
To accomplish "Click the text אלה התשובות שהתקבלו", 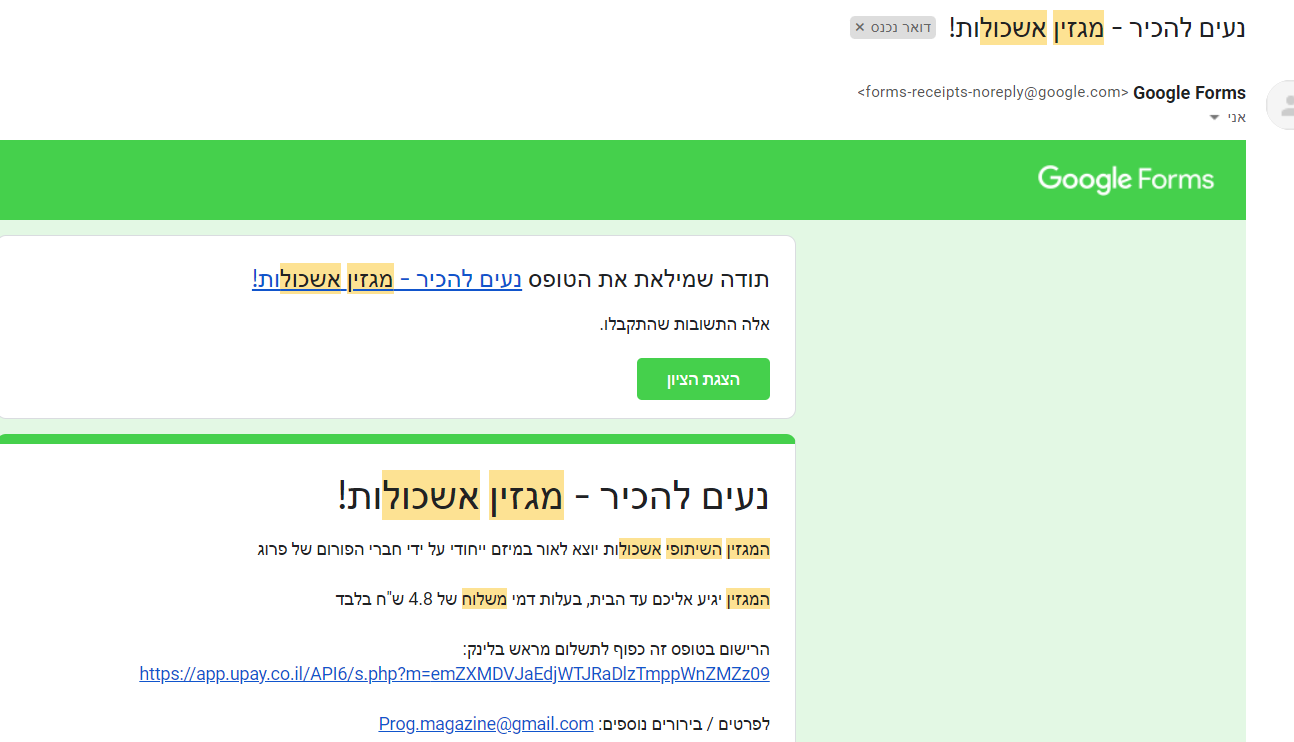I will coord(688,325).
